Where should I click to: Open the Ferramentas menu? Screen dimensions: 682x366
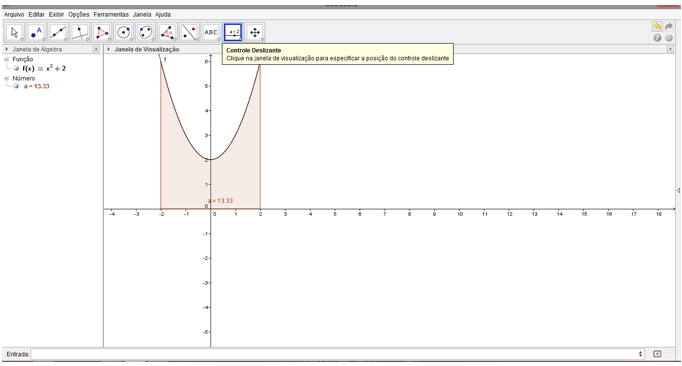coord(111,14)
